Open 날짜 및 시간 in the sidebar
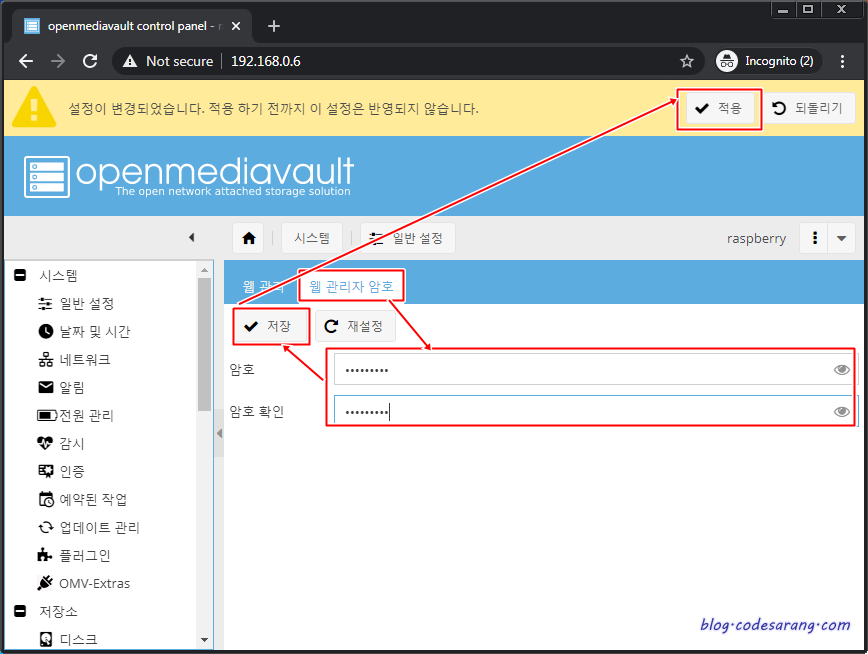Viewport: 868px width, 654px height. (84, 331)
